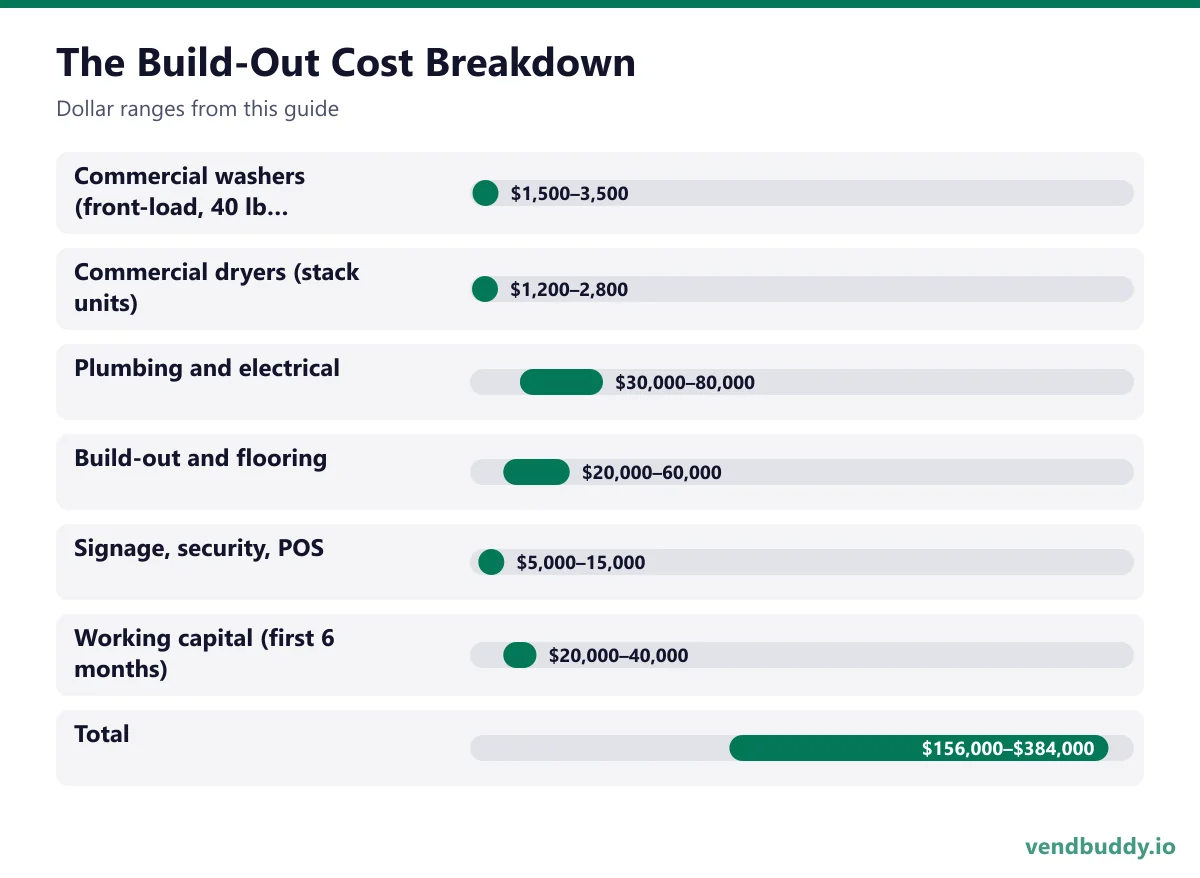The height and width of the screenshot is (878, 1200).
Task: Click the green range dot for Signage, security, POS
Action: click(x=491, y=562)
